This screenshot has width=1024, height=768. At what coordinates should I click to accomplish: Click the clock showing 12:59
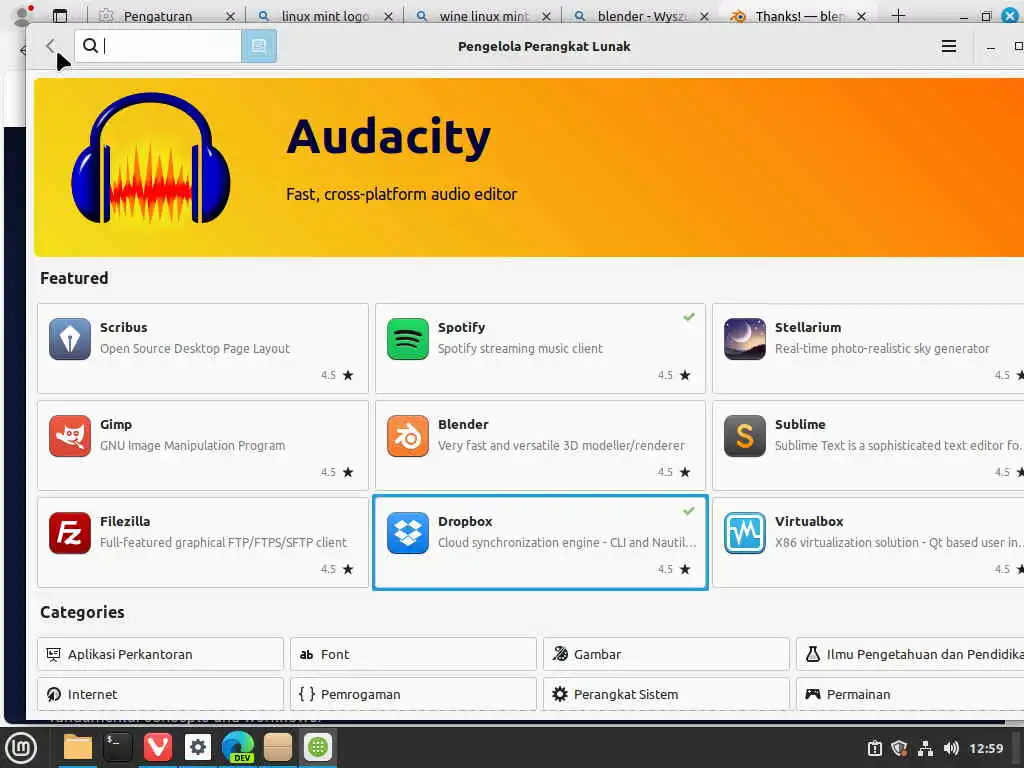[985, 748]
